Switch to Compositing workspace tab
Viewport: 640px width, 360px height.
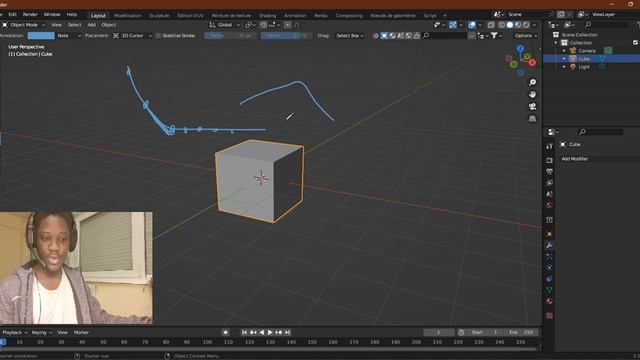coord(349,16)
